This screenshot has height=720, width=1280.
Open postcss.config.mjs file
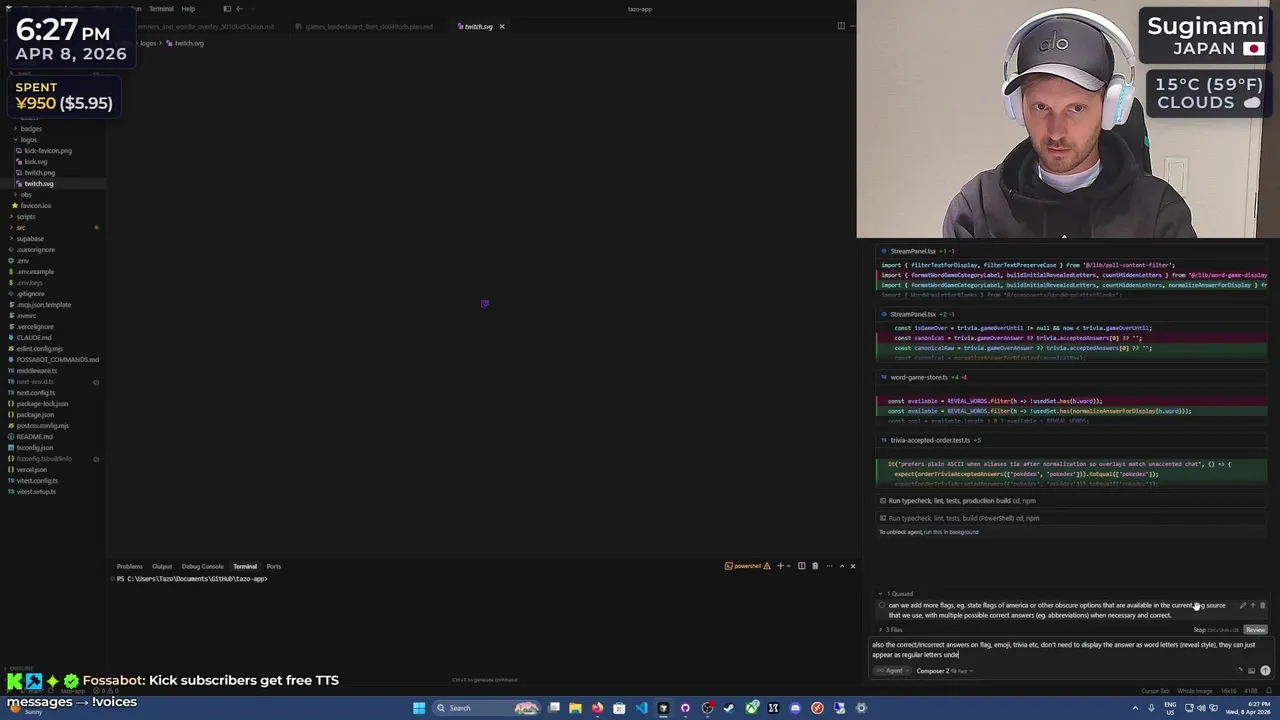pyautogui.click(x=42, y=426)
